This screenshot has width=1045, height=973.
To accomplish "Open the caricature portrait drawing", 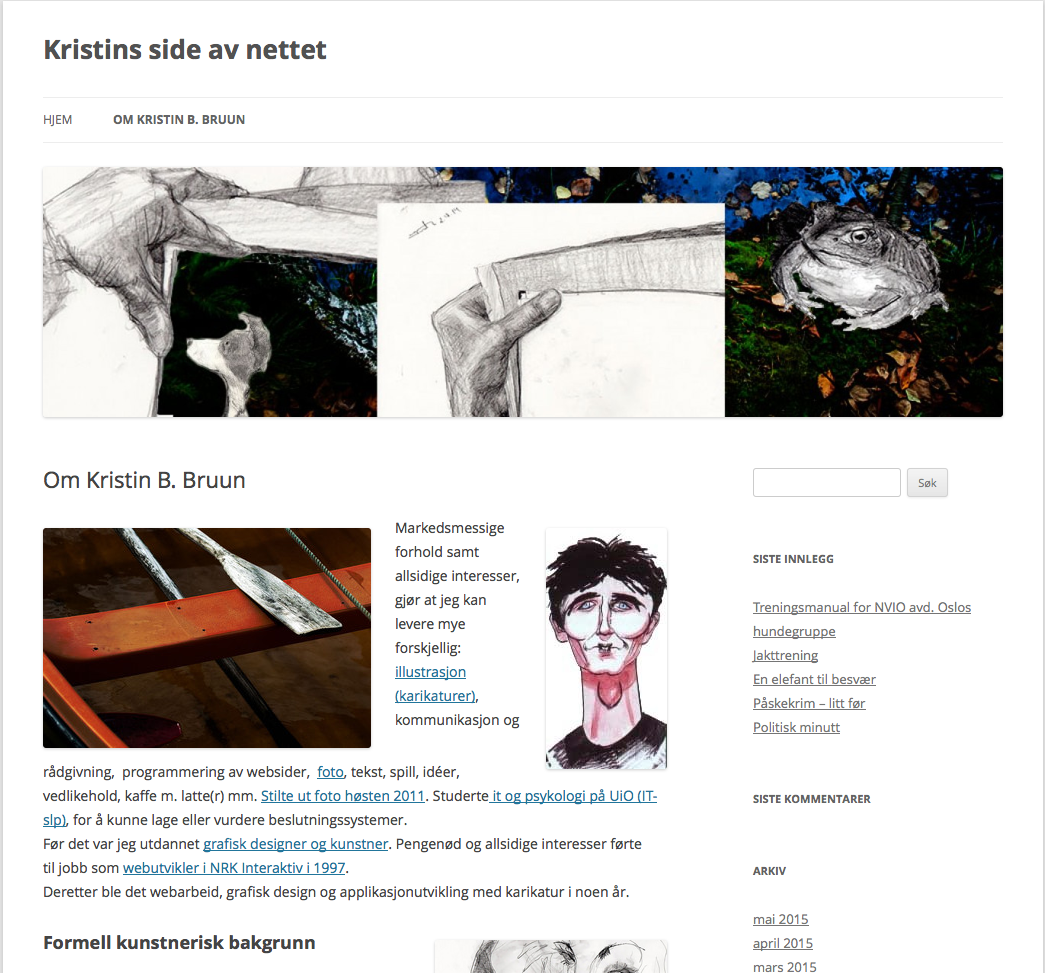I will [606, 648].
